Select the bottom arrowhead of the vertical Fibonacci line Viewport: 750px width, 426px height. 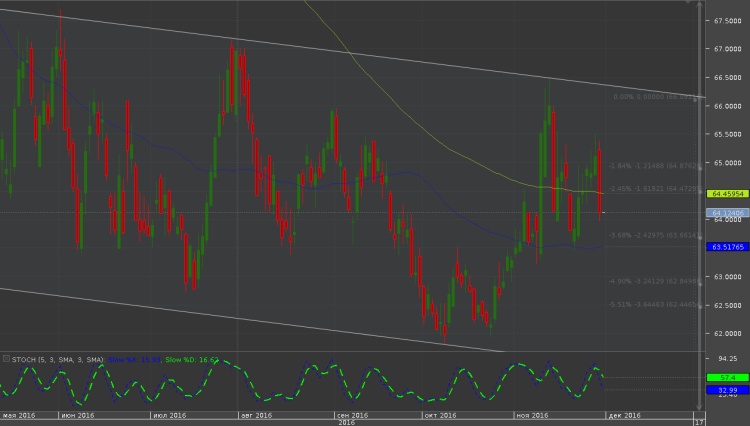click(700, 407)
